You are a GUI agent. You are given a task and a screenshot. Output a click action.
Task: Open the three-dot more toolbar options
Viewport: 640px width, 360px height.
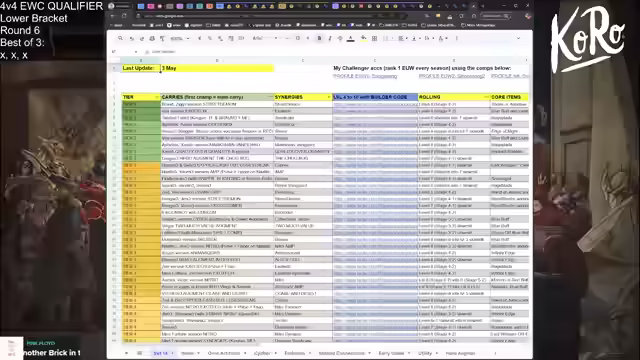click(456, 38)
